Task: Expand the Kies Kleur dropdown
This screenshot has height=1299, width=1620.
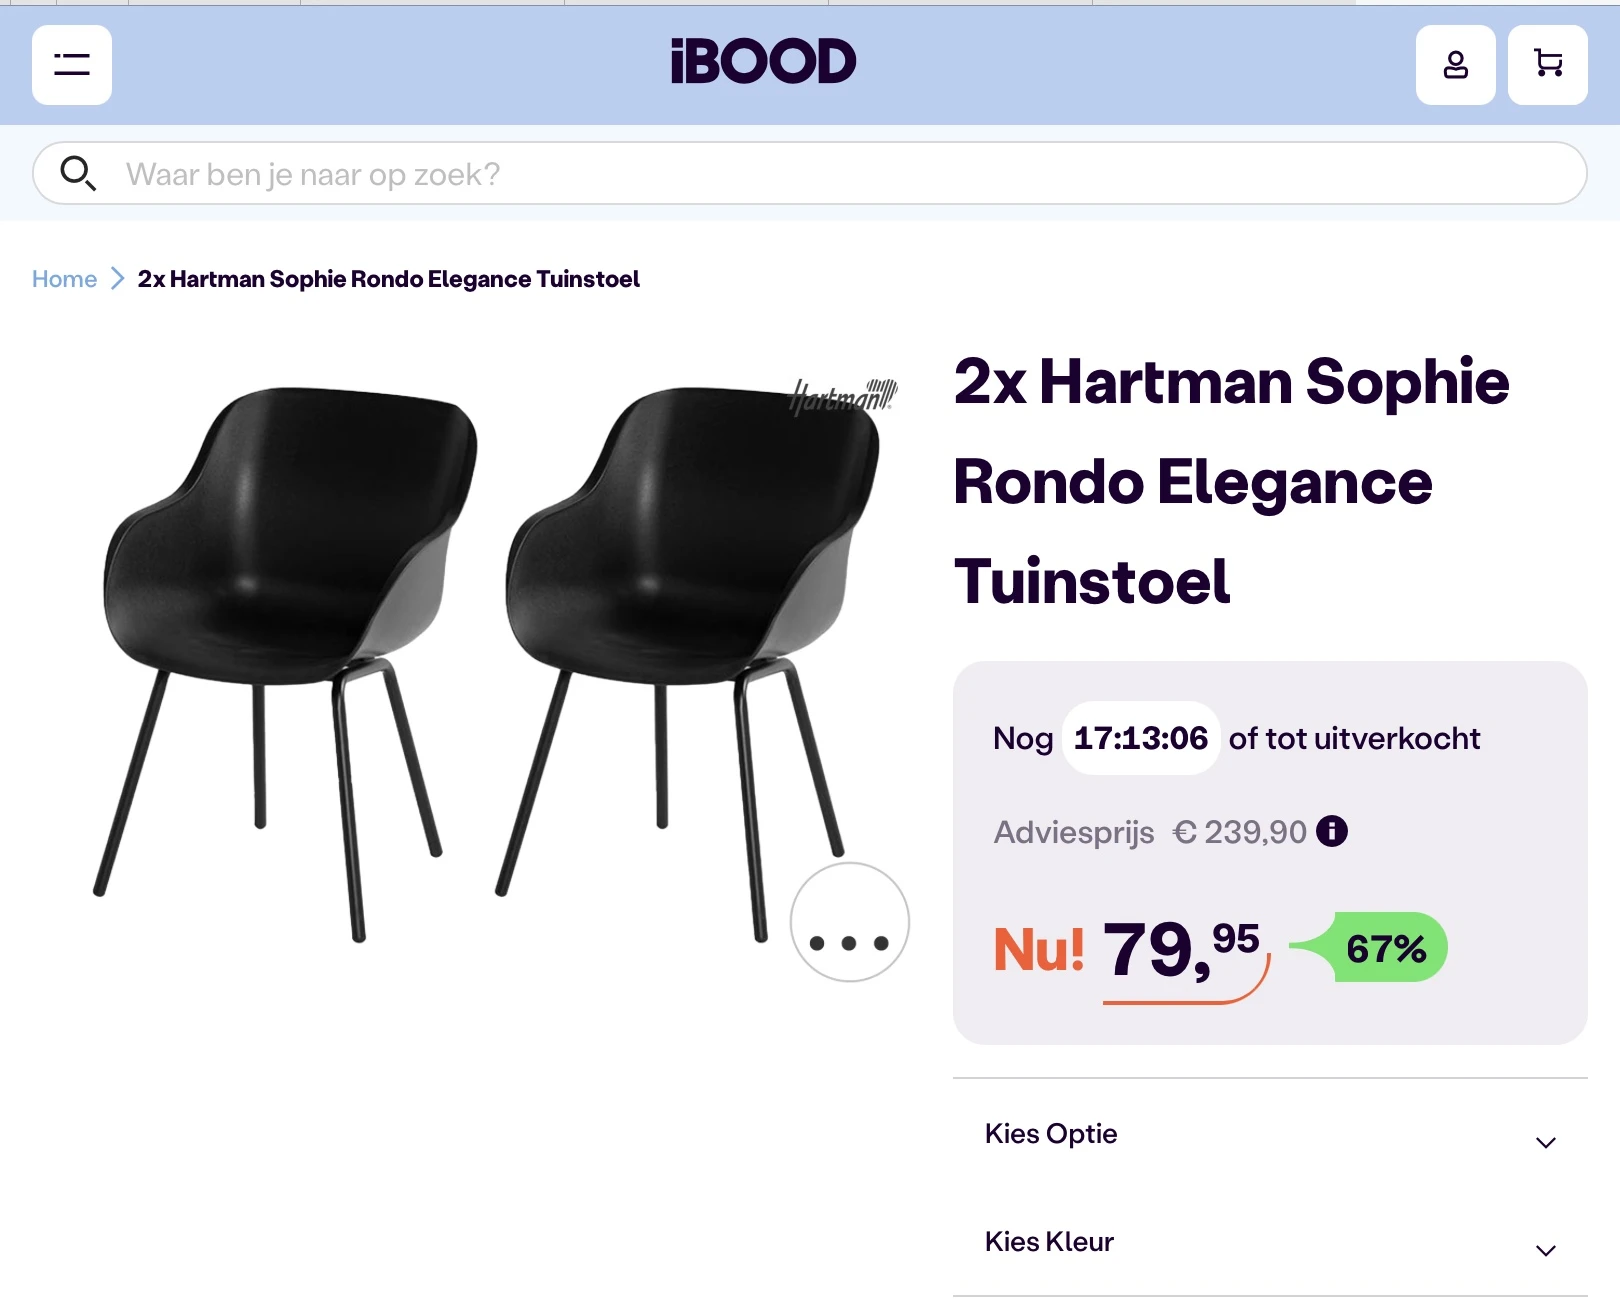Action: pyautogui.click(x=1270, y=1242)
